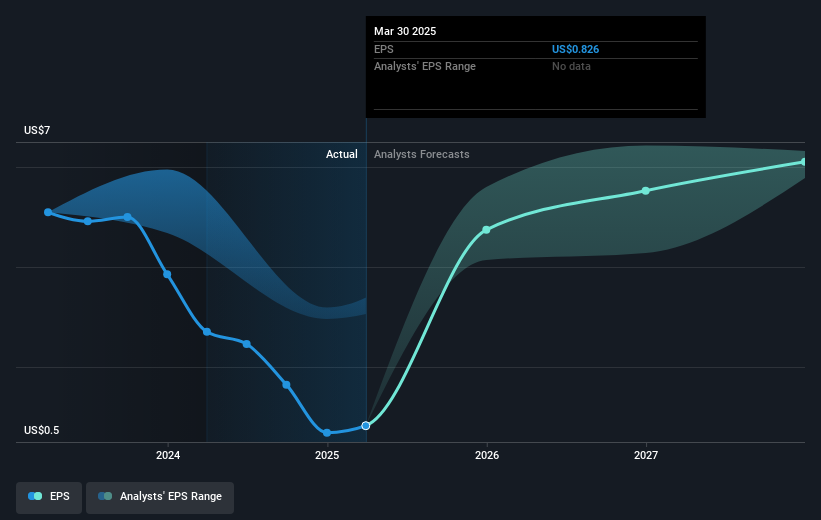Click the Mar 30 2025 tooltip date
The height and width of the screenshot is (520, 821).
pos(405,31)
